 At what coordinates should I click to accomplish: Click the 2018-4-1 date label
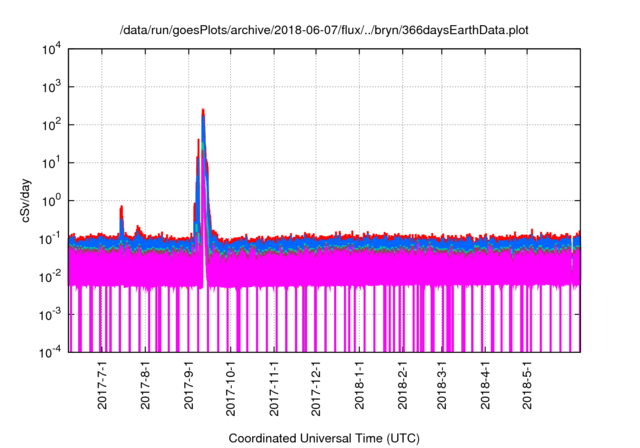485,385
